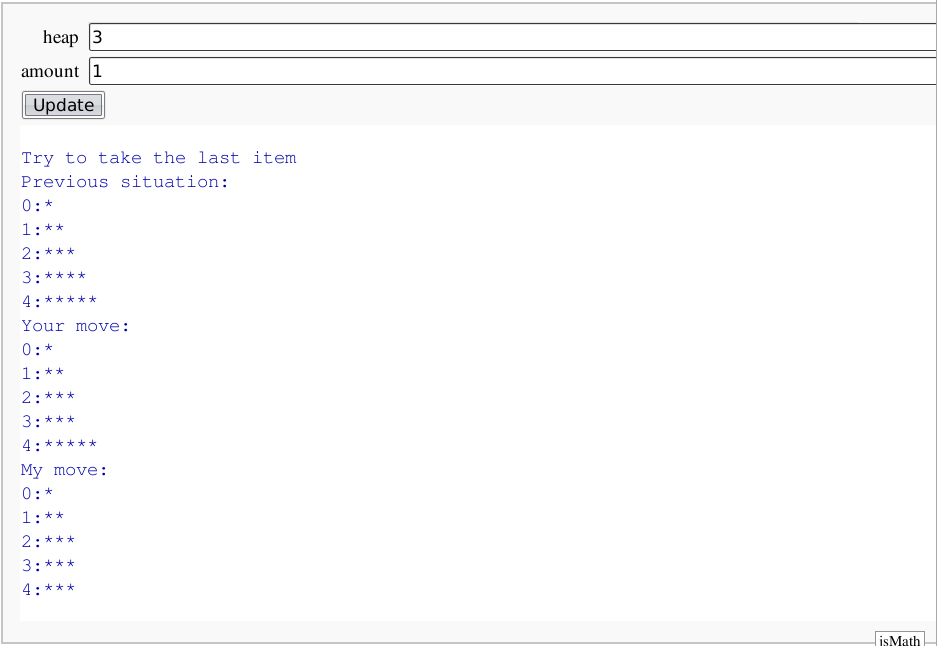This screenshot has width=942, height=646.
Task: Click the 'heap' field label
Action: click(60, 37)
